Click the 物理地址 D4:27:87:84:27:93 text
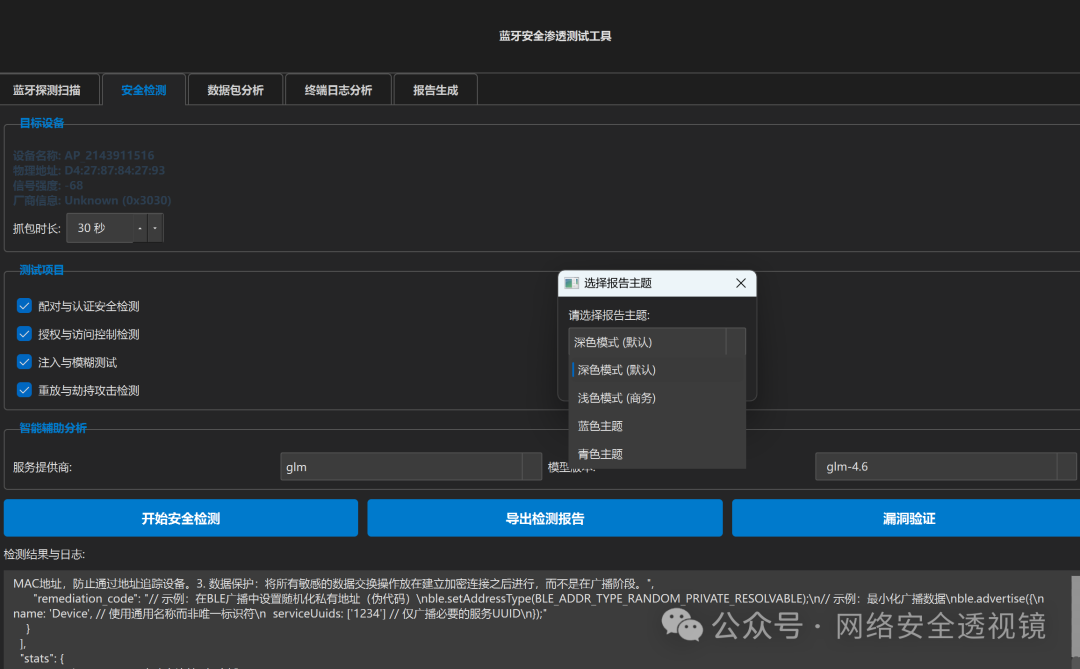Screen dimensions: 1080x669 (x=89, y=170)
